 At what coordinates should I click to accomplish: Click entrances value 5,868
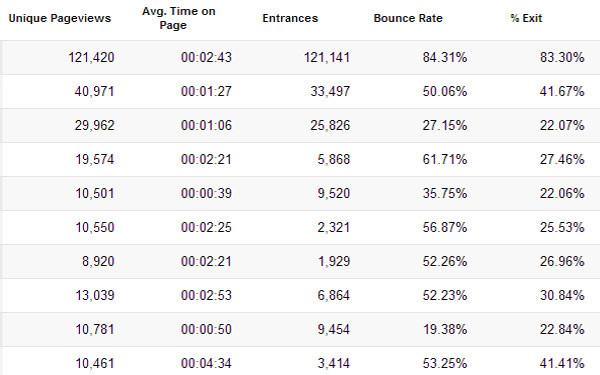333,160
